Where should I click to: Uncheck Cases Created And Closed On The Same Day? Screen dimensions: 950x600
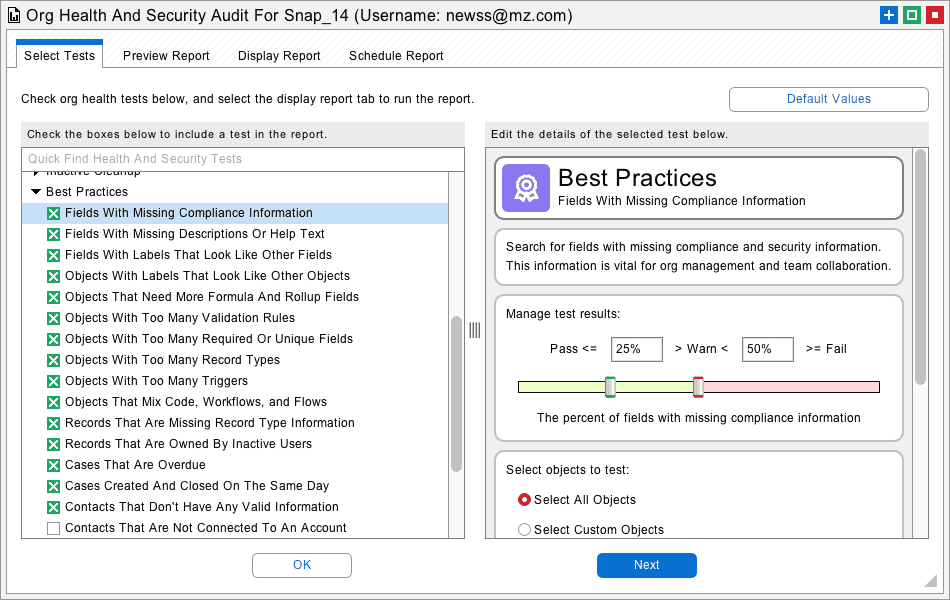coord(53,487)
